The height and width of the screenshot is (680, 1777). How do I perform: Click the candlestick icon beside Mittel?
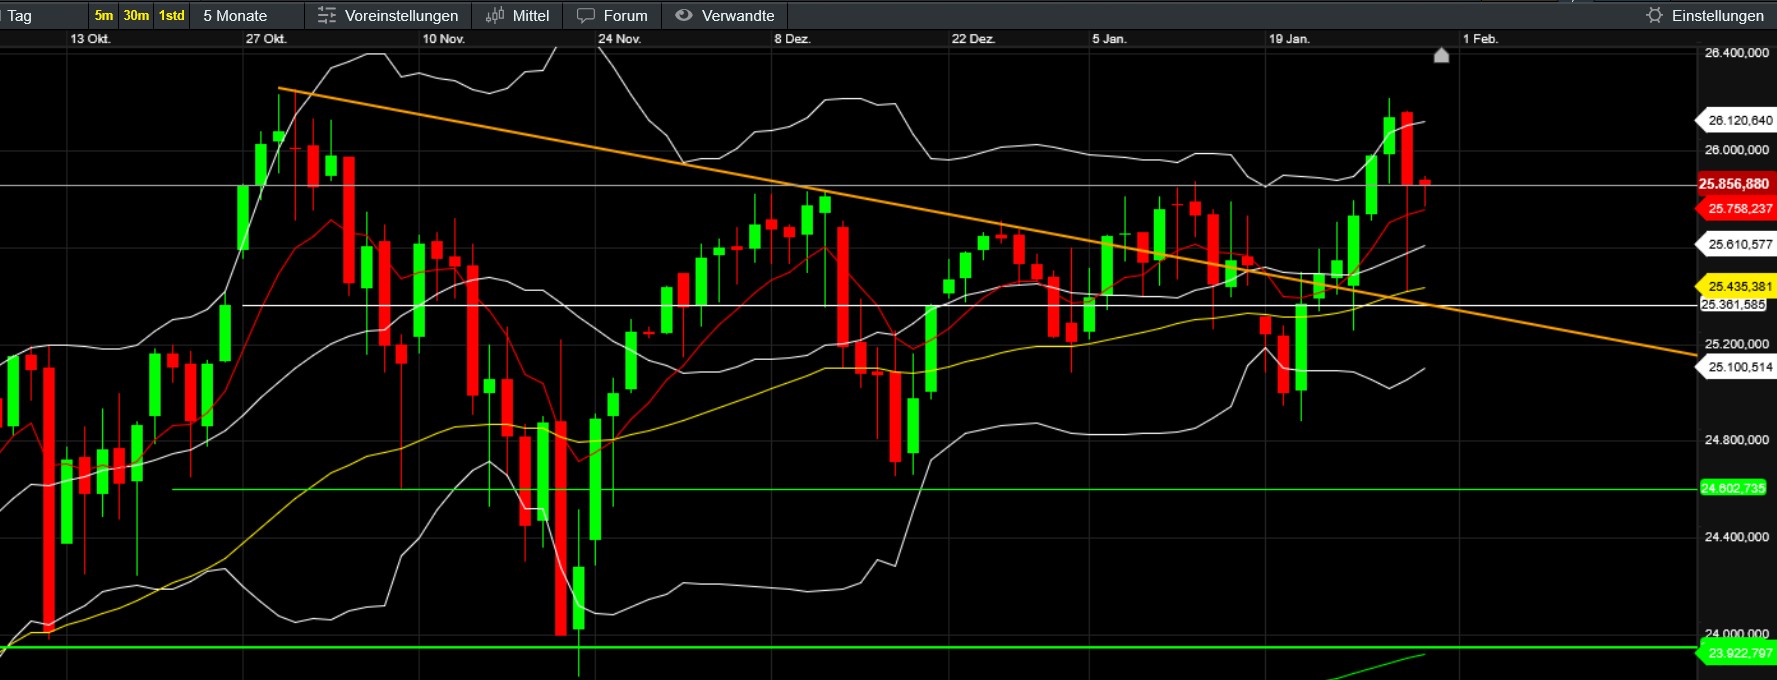click(494, 15)
